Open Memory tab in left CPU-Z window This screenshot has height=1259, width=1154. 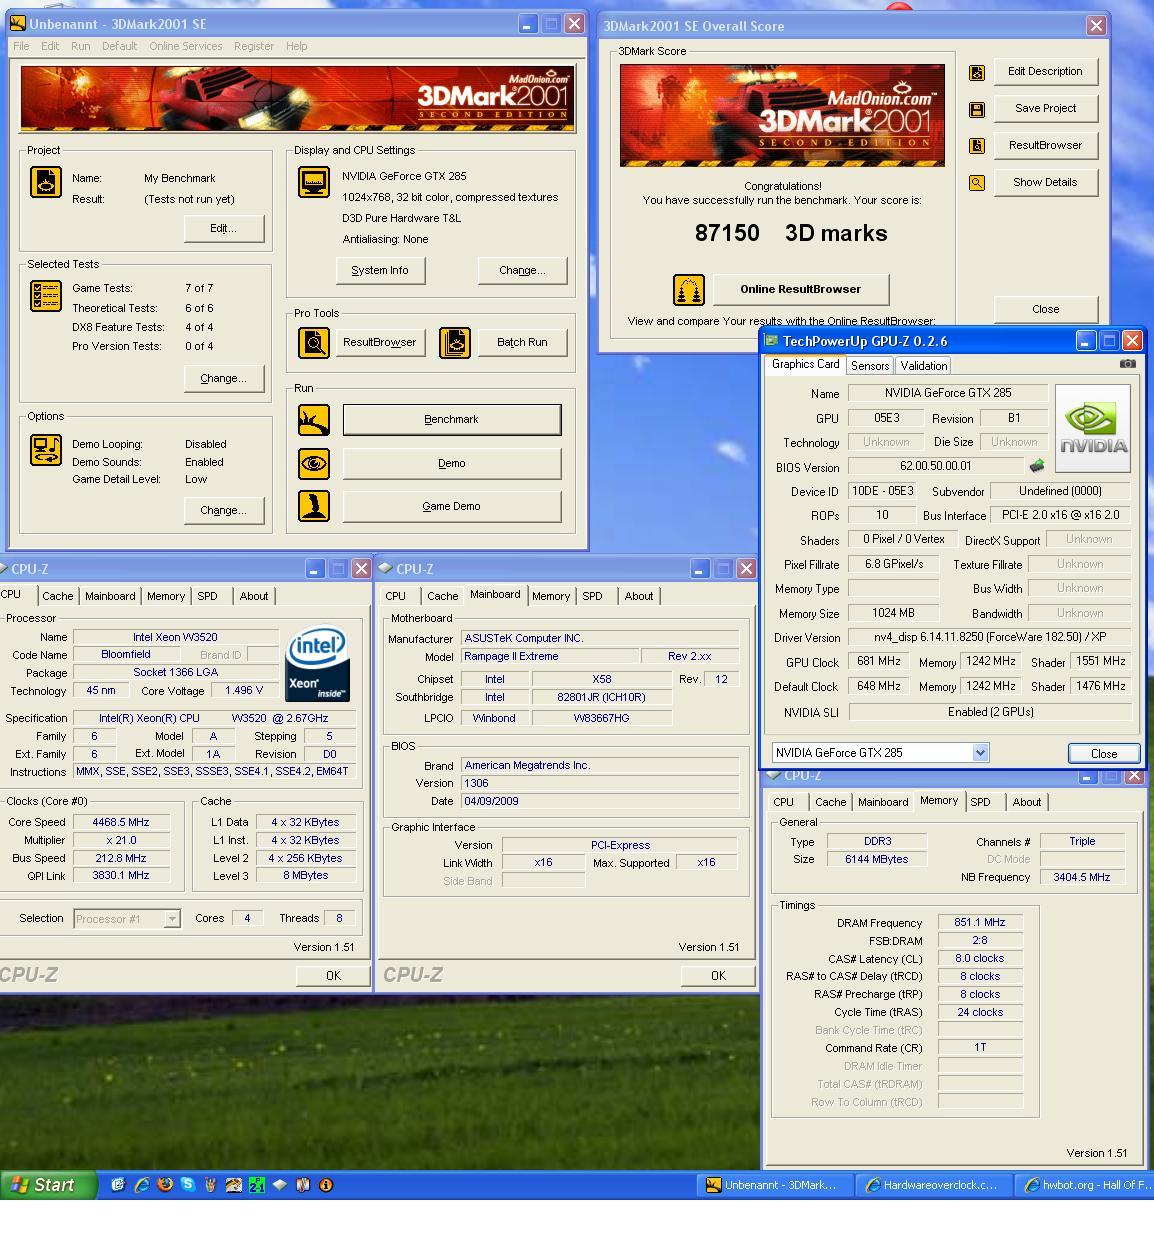[x=166, y=596]
